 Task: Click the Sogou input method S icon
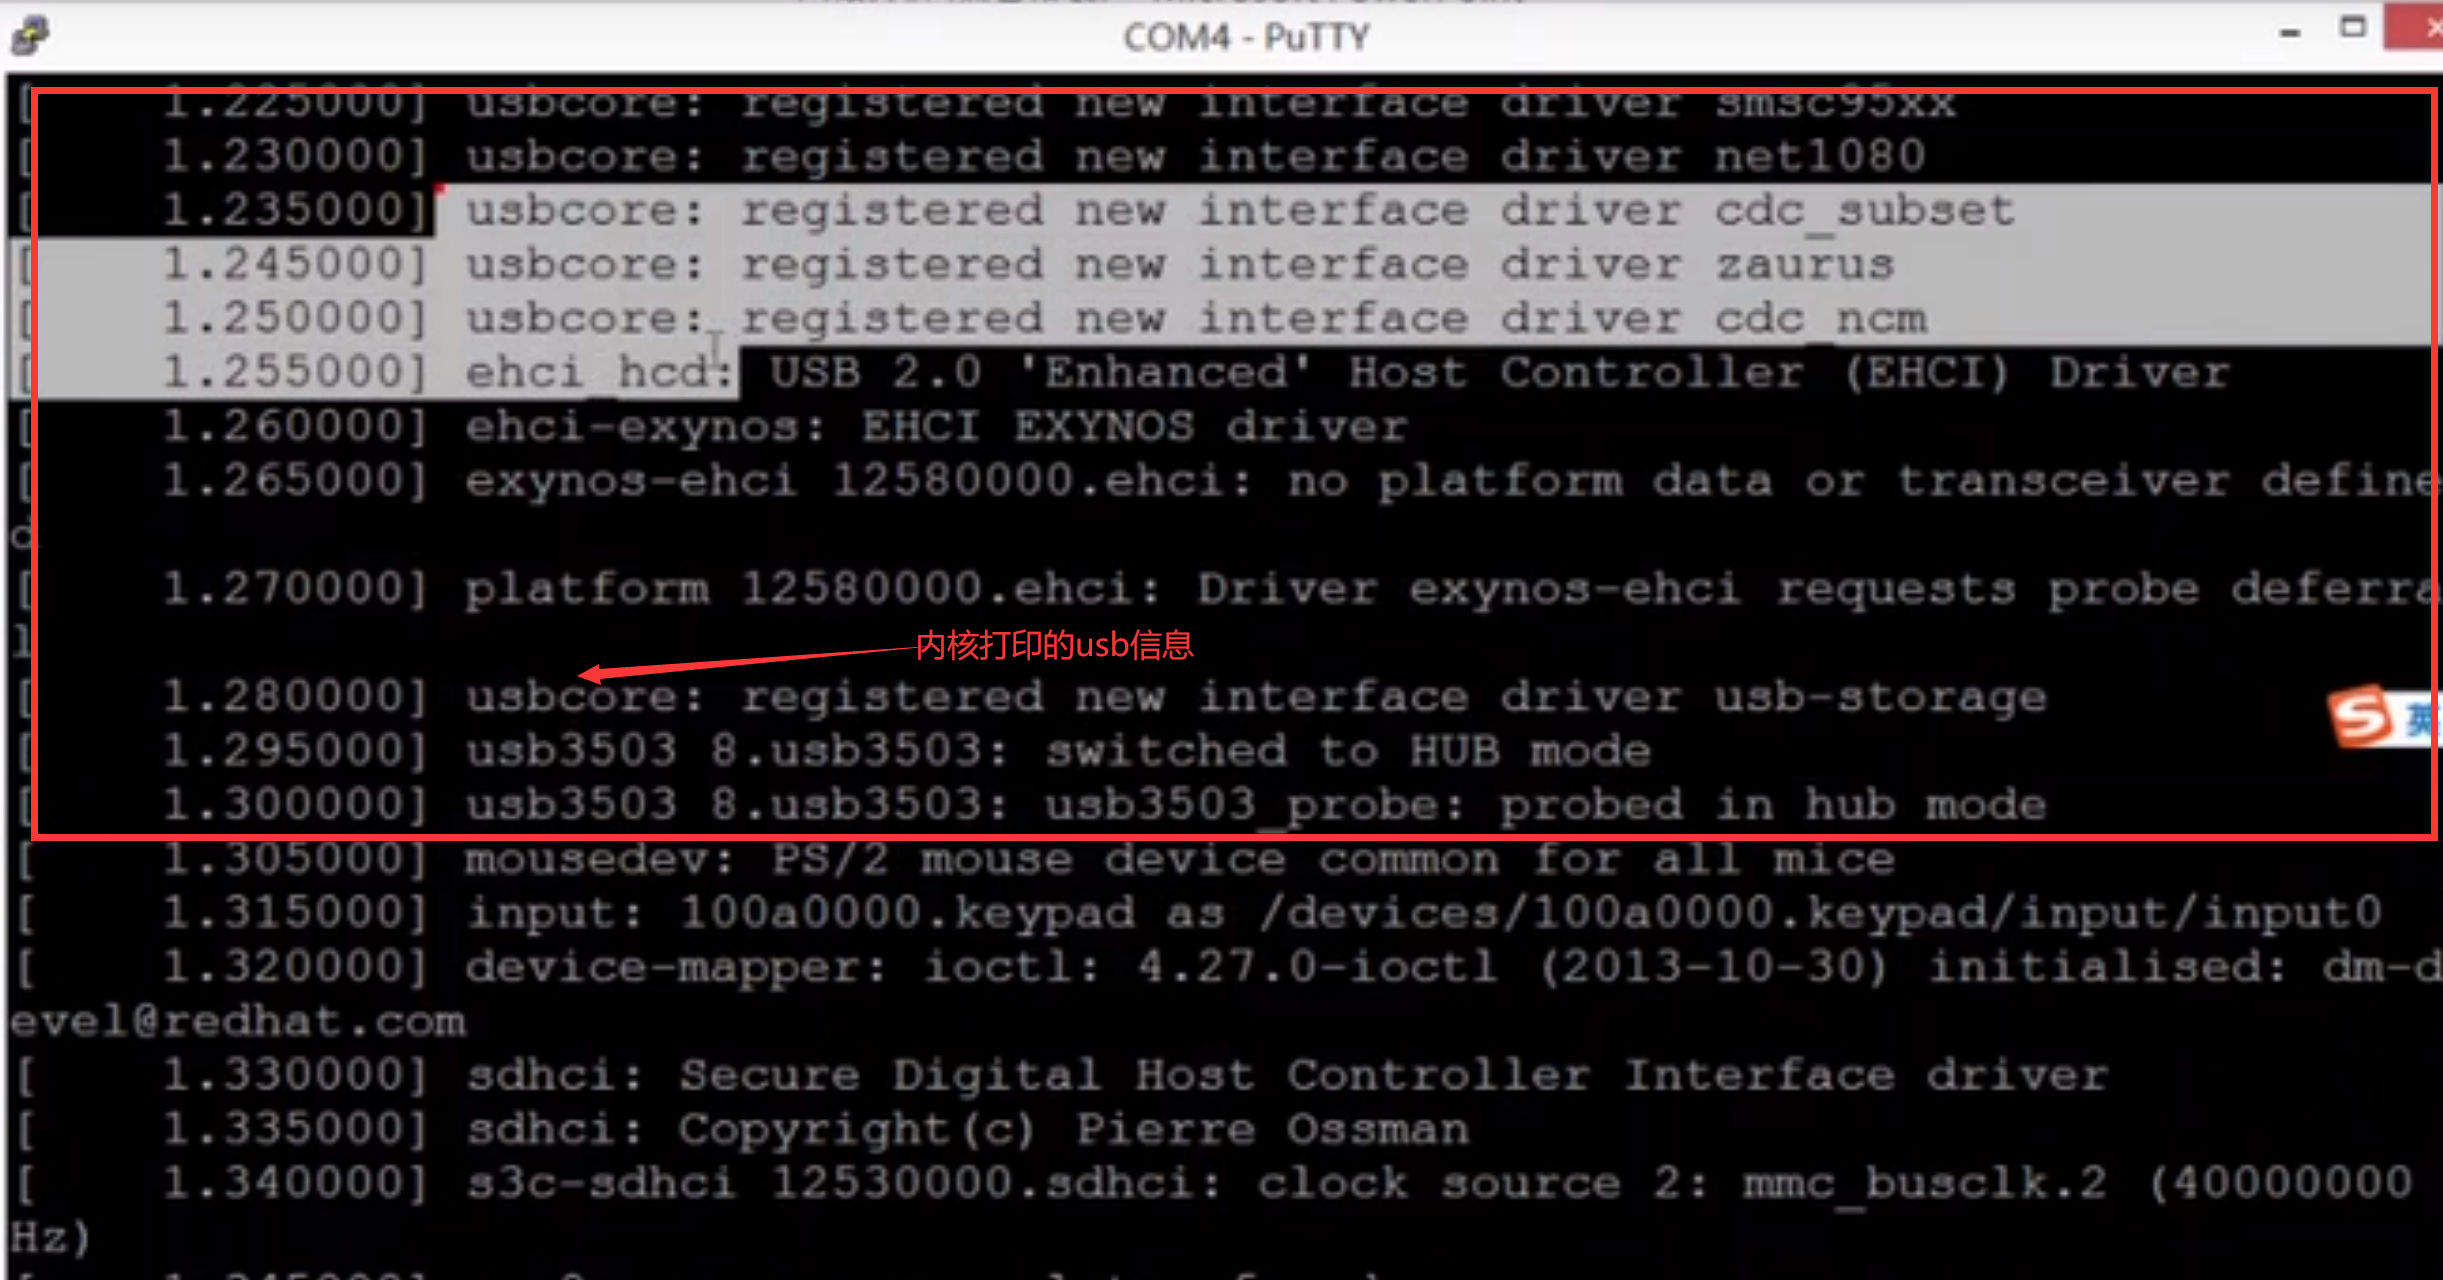2361,716
